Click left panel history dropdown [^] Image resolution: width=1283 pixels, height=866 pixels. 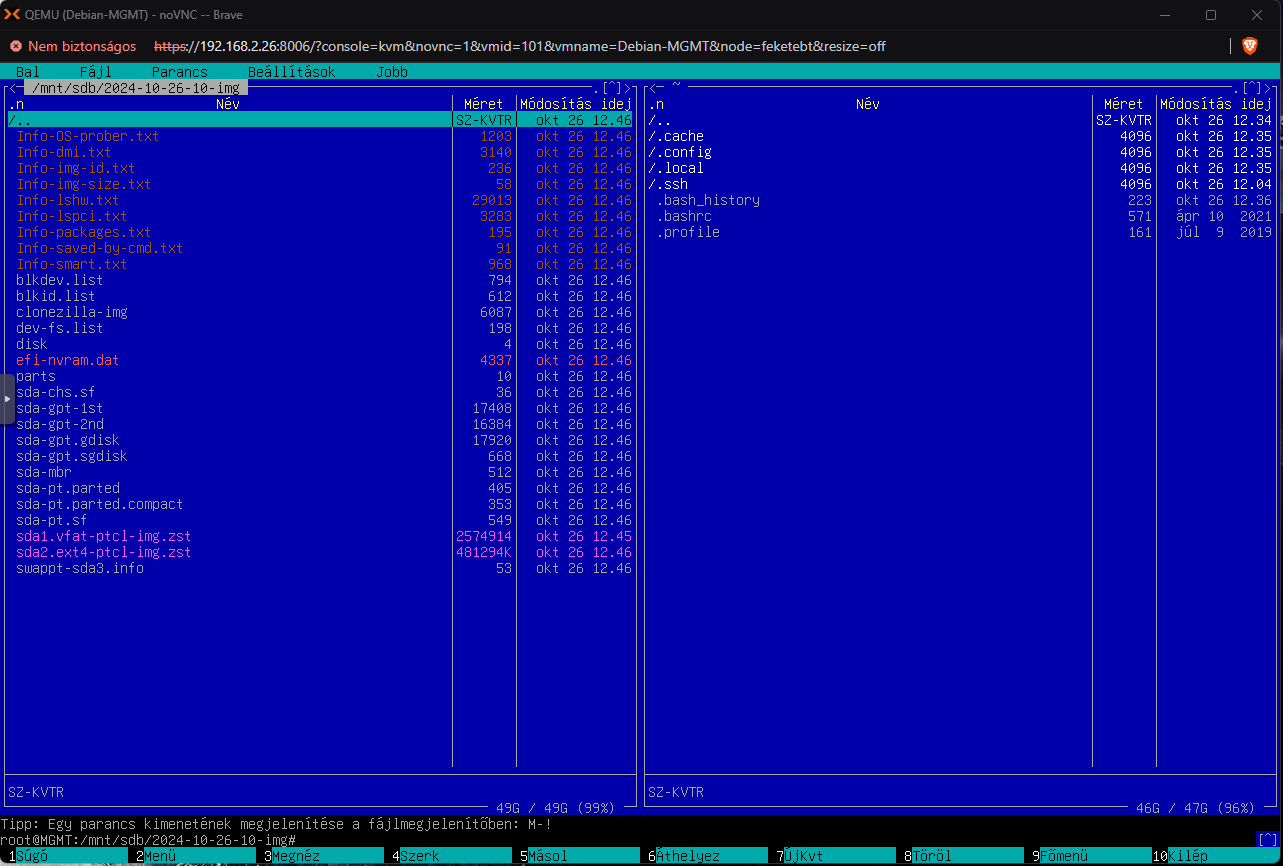tap(612, 88)
